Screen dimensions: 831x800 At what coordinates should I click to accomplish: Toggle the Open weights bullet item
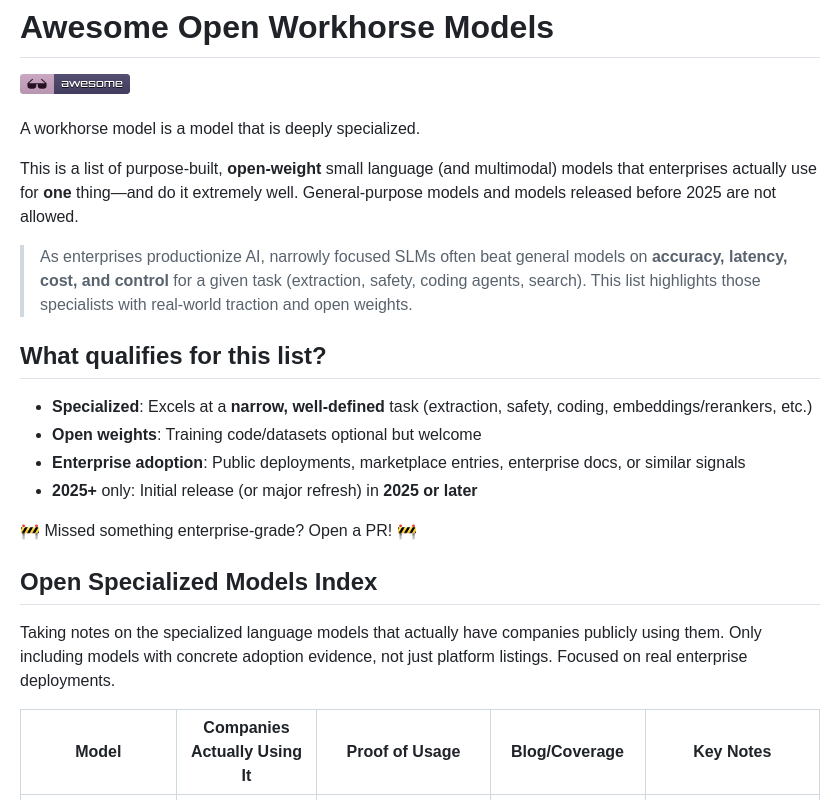104,434
